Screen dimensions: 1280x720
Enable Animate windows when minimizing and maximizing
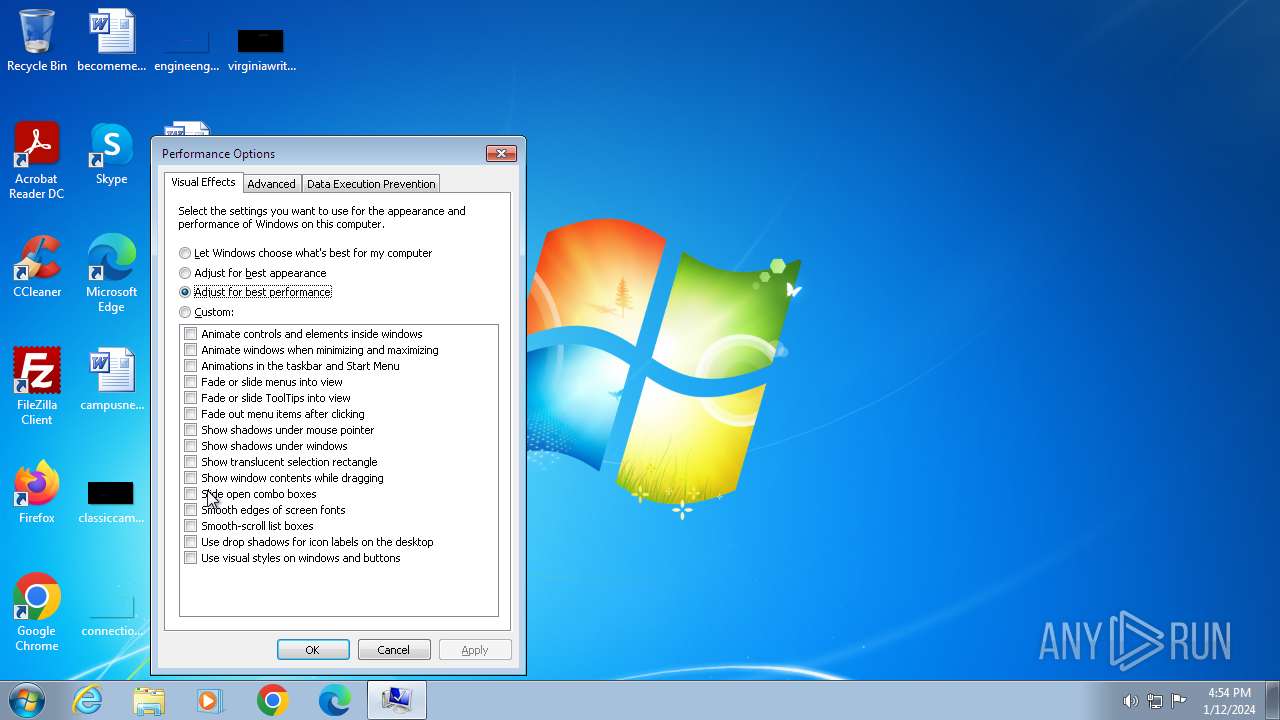(x=191, y=350)
